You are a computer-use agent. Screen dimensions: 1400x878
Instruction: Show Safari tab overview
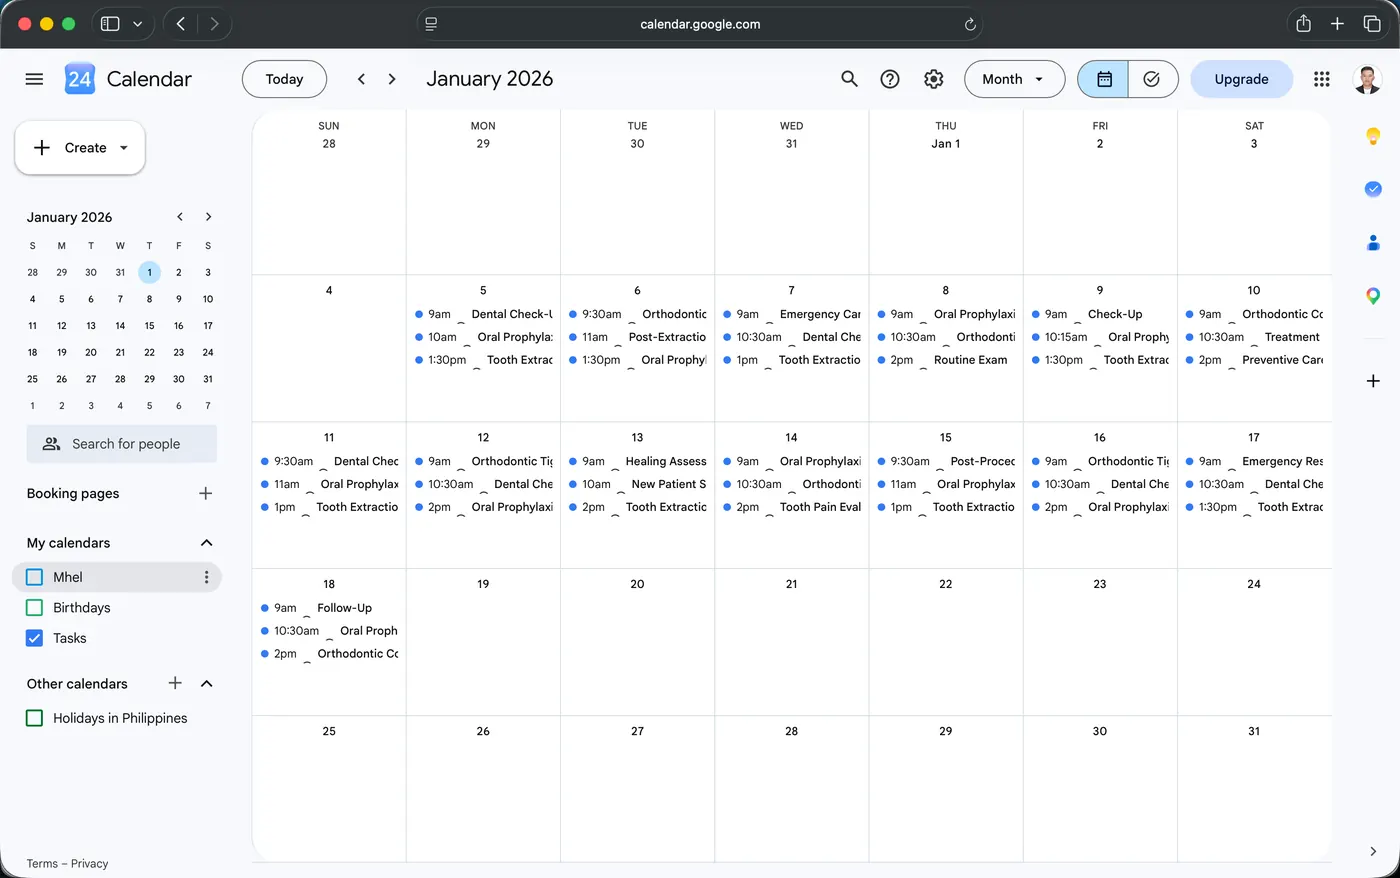(x=1372, y=23)
